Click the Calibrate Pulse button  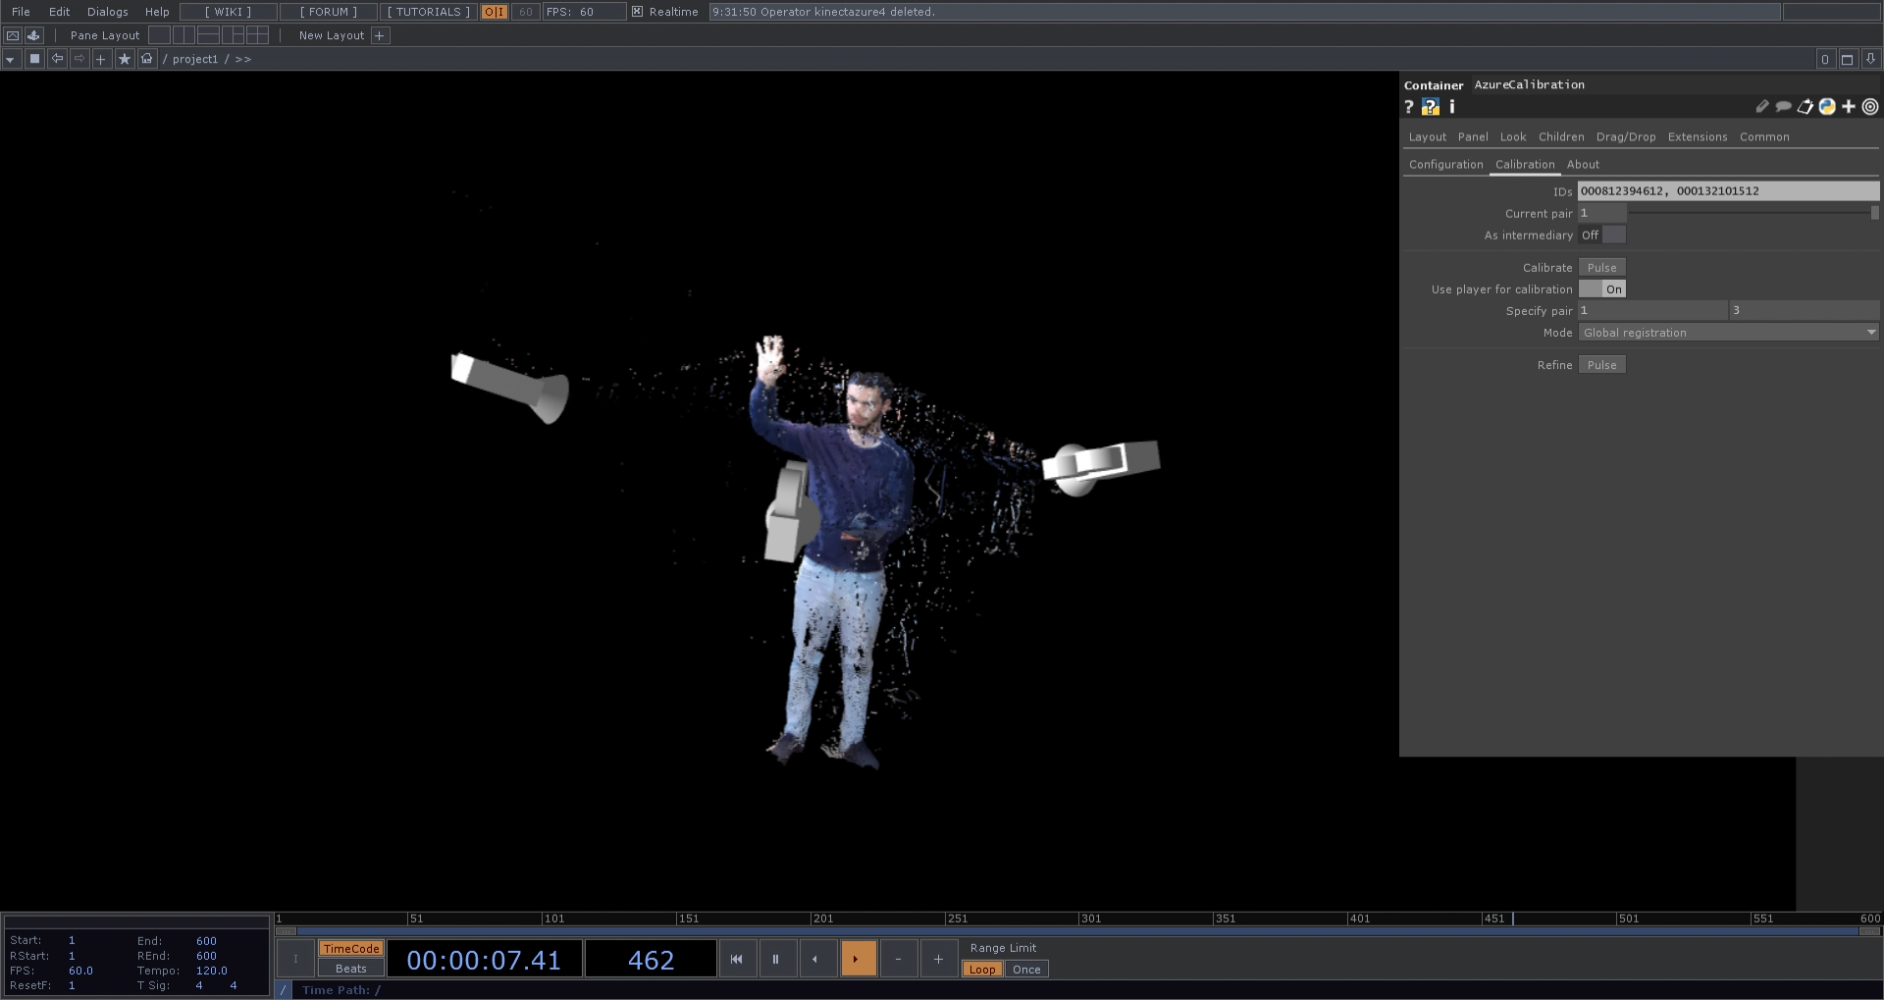(x=1602, y=267)
